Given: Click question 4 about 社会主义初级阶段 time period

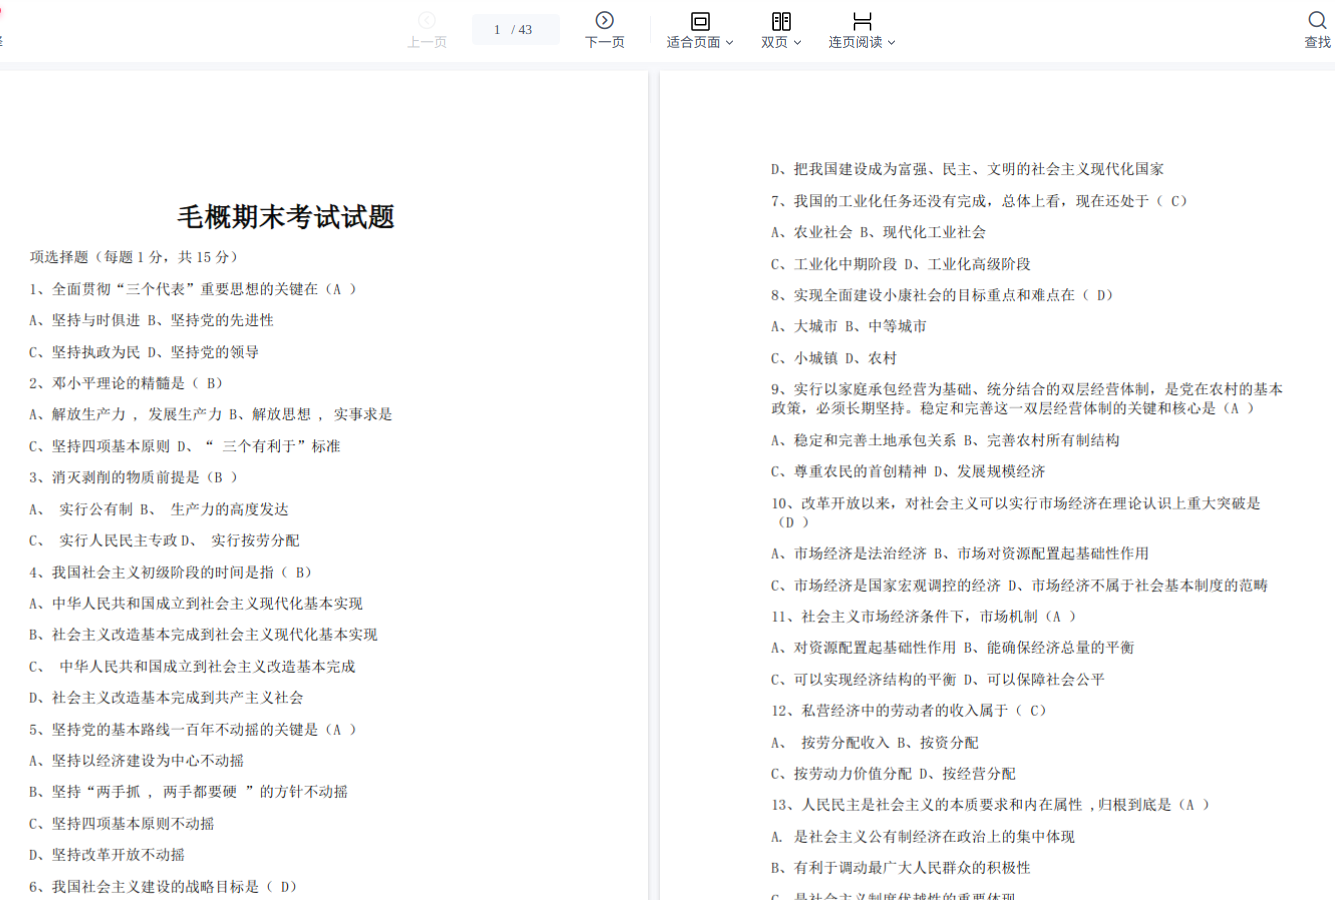Looking at the screenshot, I should pos(171,572).
